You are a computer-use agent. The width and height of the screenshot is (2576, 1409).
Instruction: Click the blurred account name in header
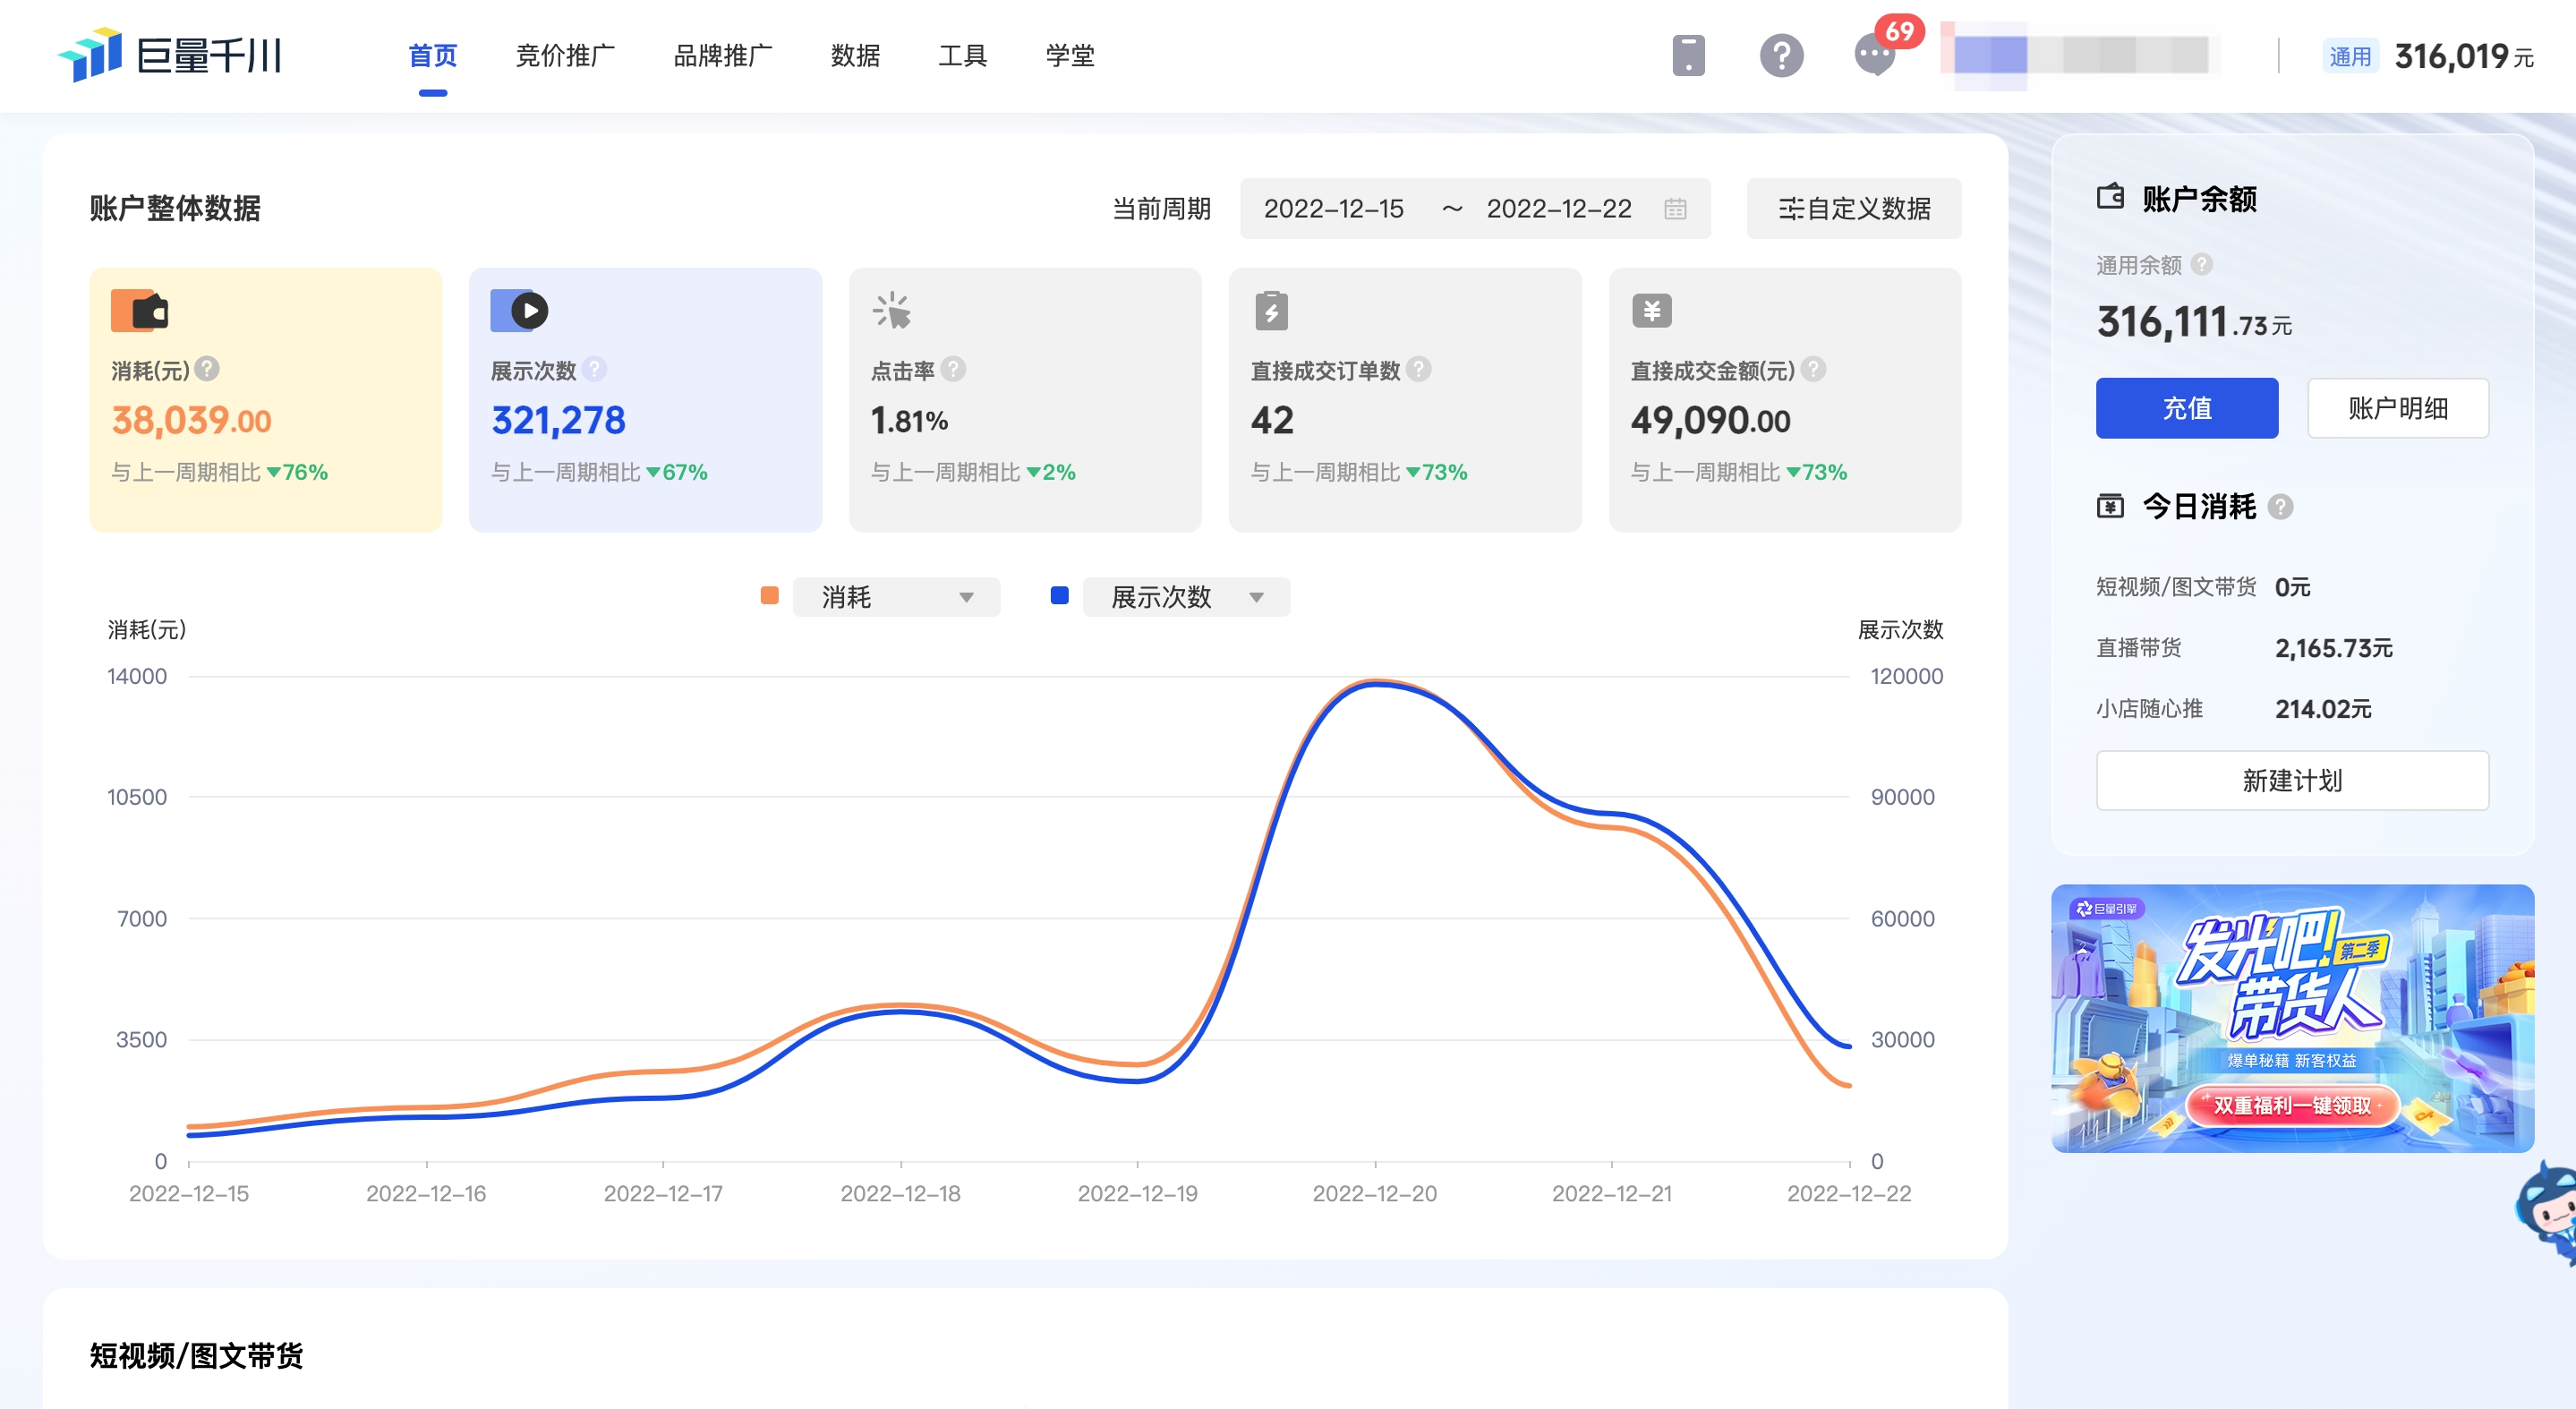click(2080, 55)
